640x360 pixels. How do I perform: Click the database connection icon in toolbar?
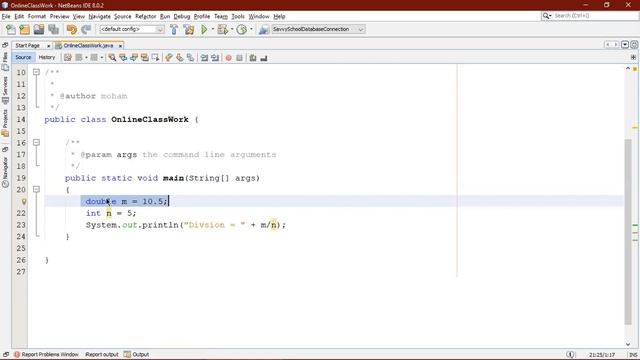[x=264, y=29]
